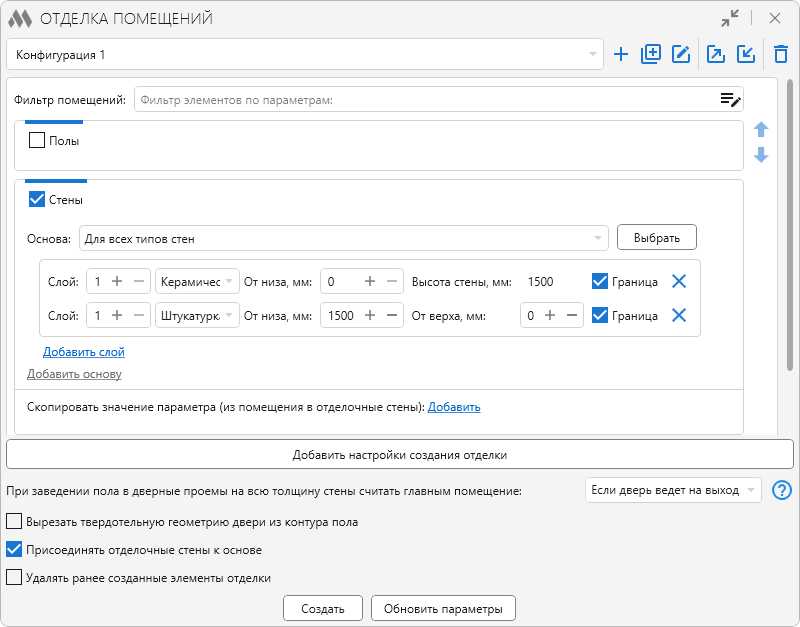Click Обновить параметры button
The height and width of the screenshot is (627, 800).
[x=443, y=608]
